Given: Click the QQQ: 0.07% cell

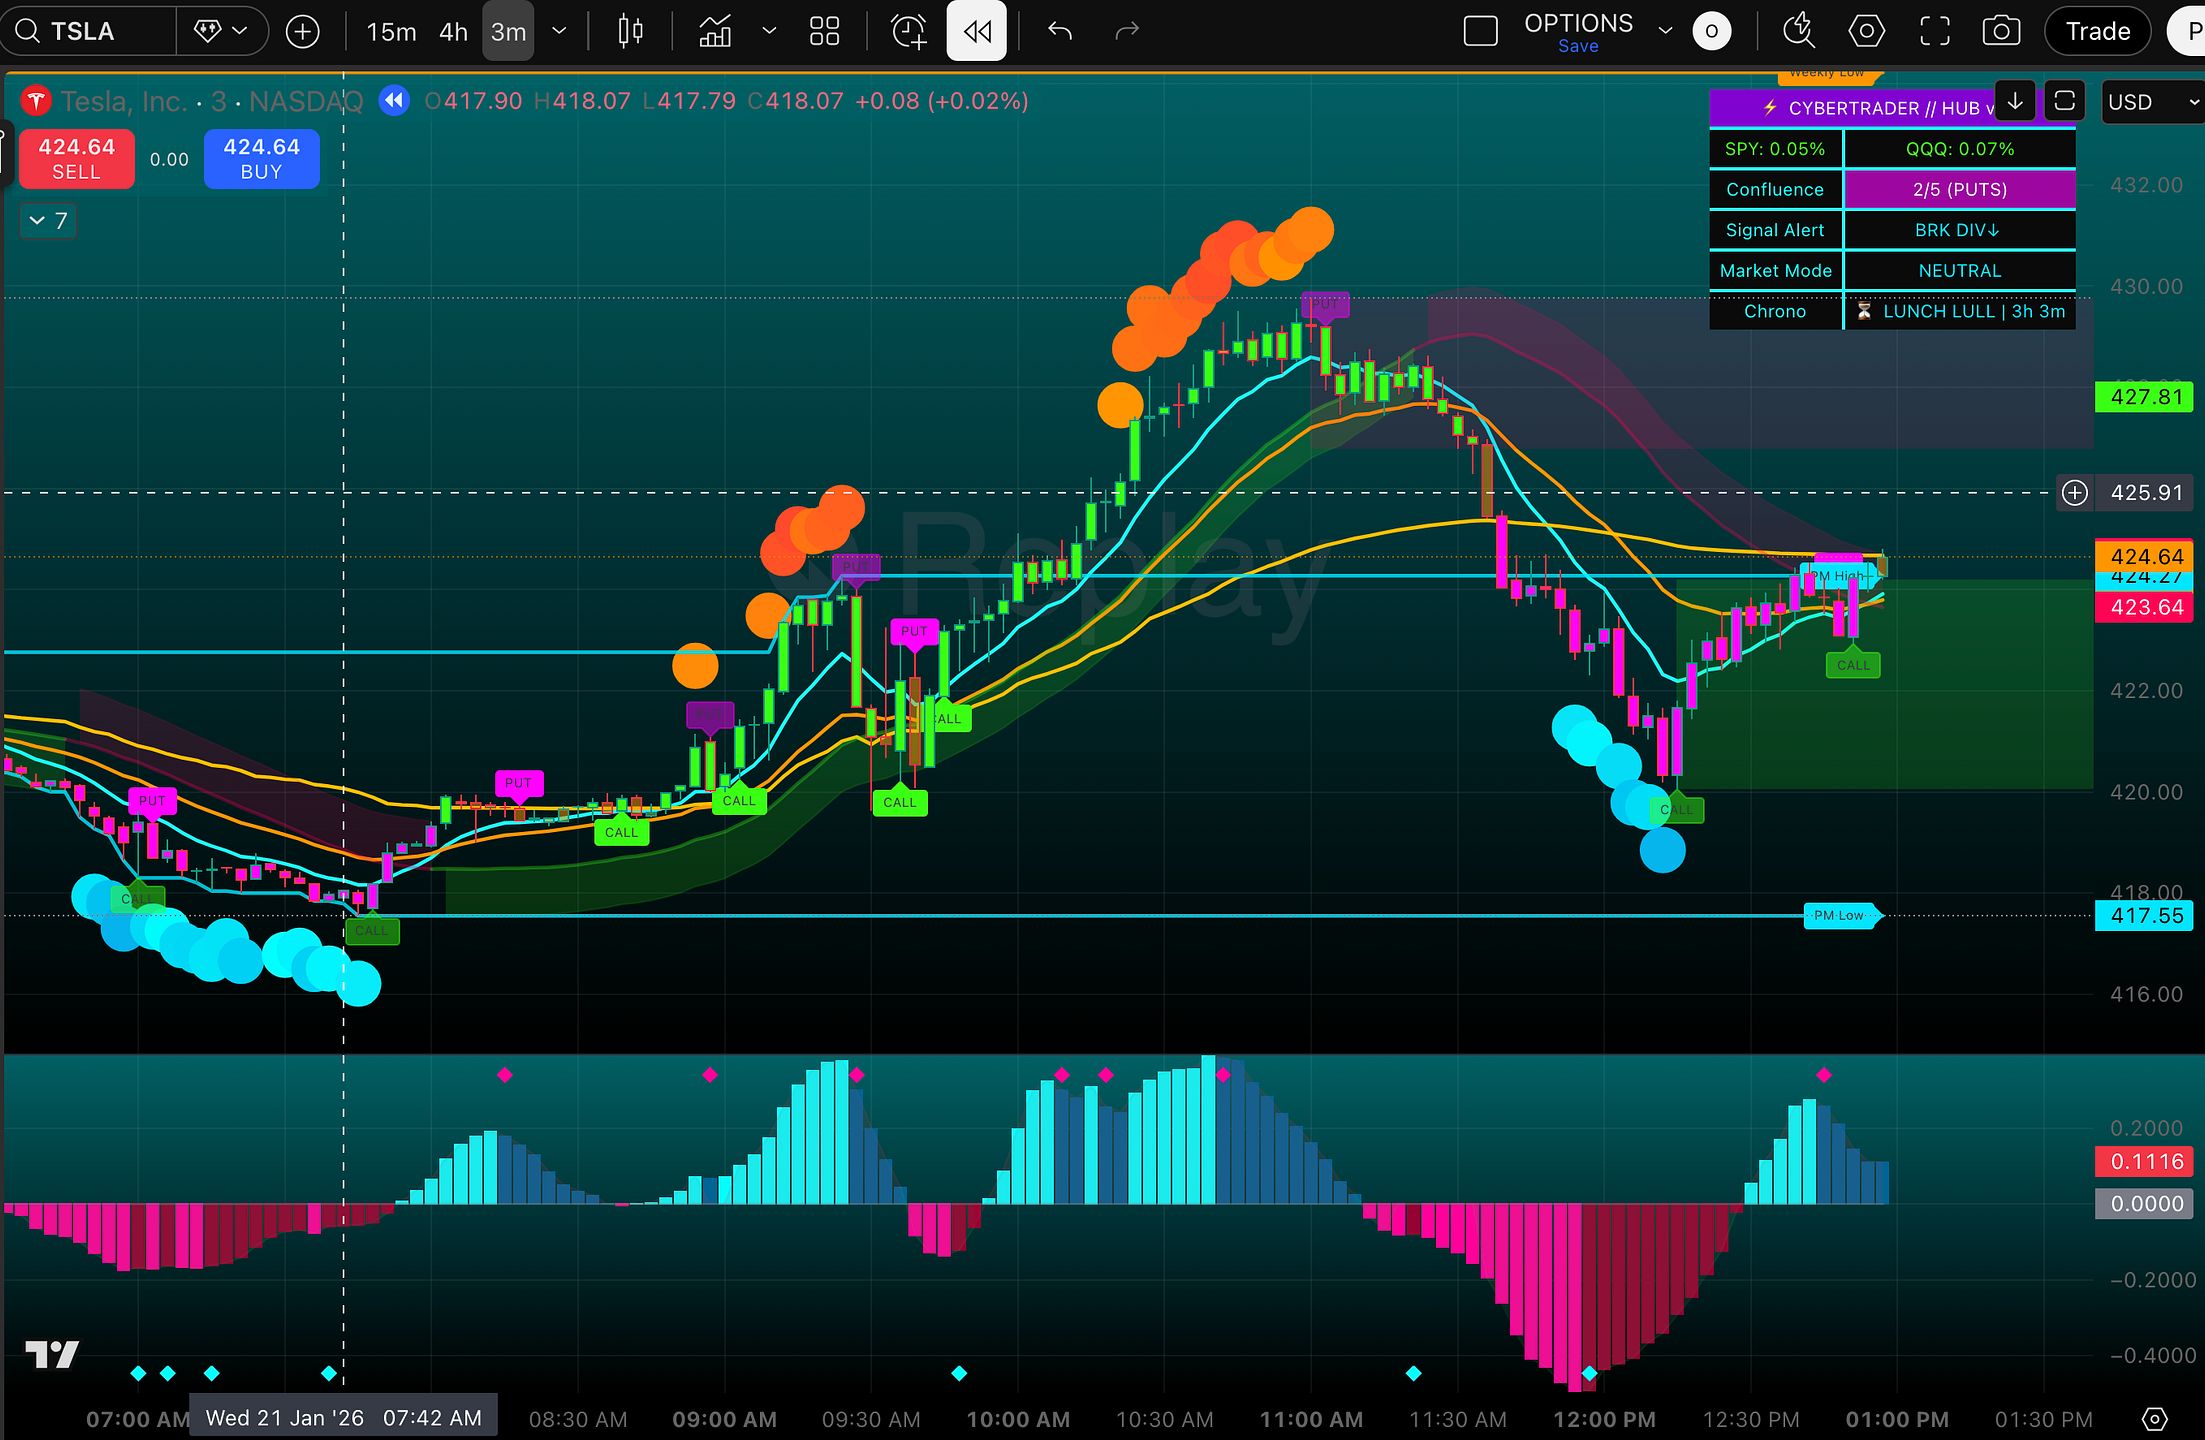Looking at the screenshot, I should (x=1960, y=149).
